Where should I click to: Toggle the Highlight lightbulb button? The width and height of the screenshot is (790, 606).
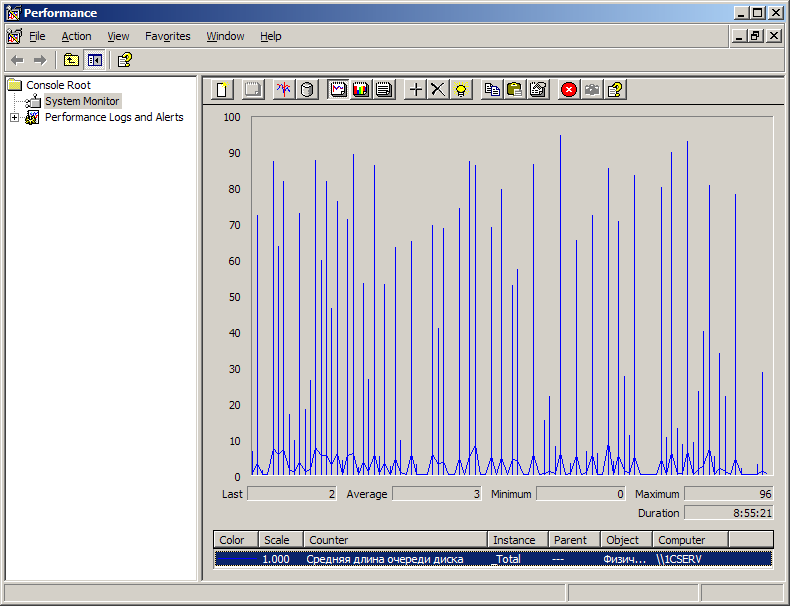[x=460, y=89]
